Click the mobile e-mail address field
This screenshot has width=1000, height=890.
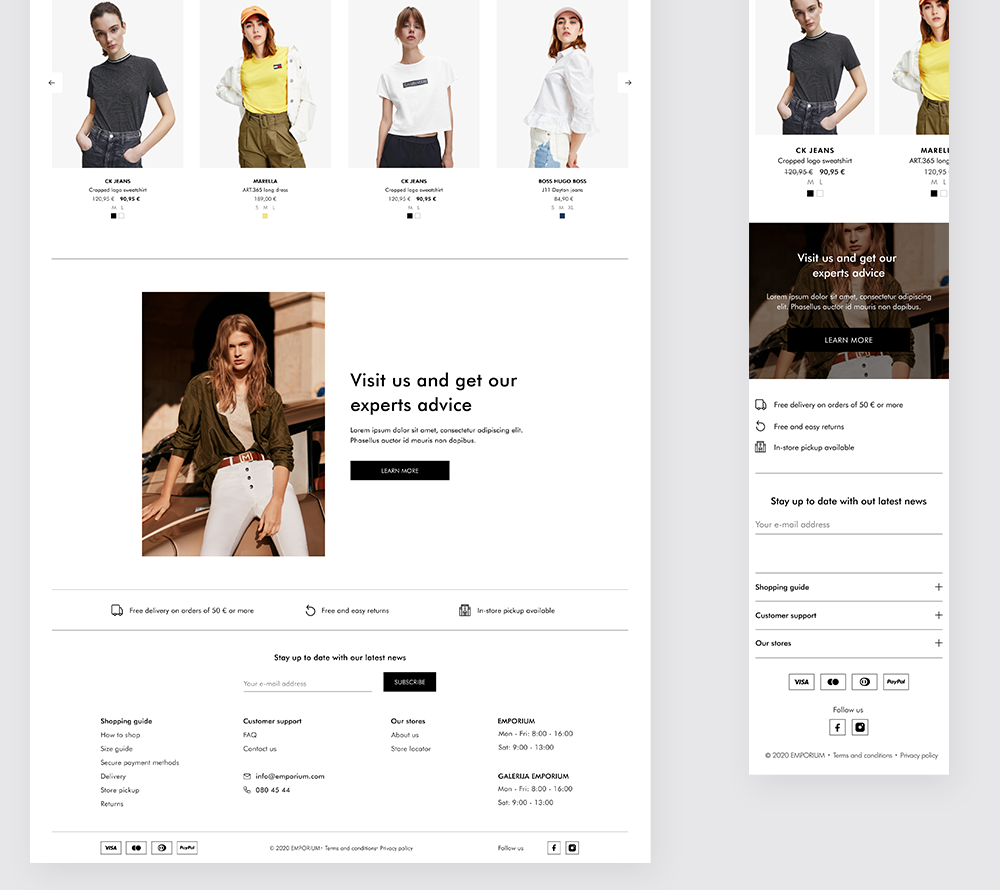click(849, 525)
